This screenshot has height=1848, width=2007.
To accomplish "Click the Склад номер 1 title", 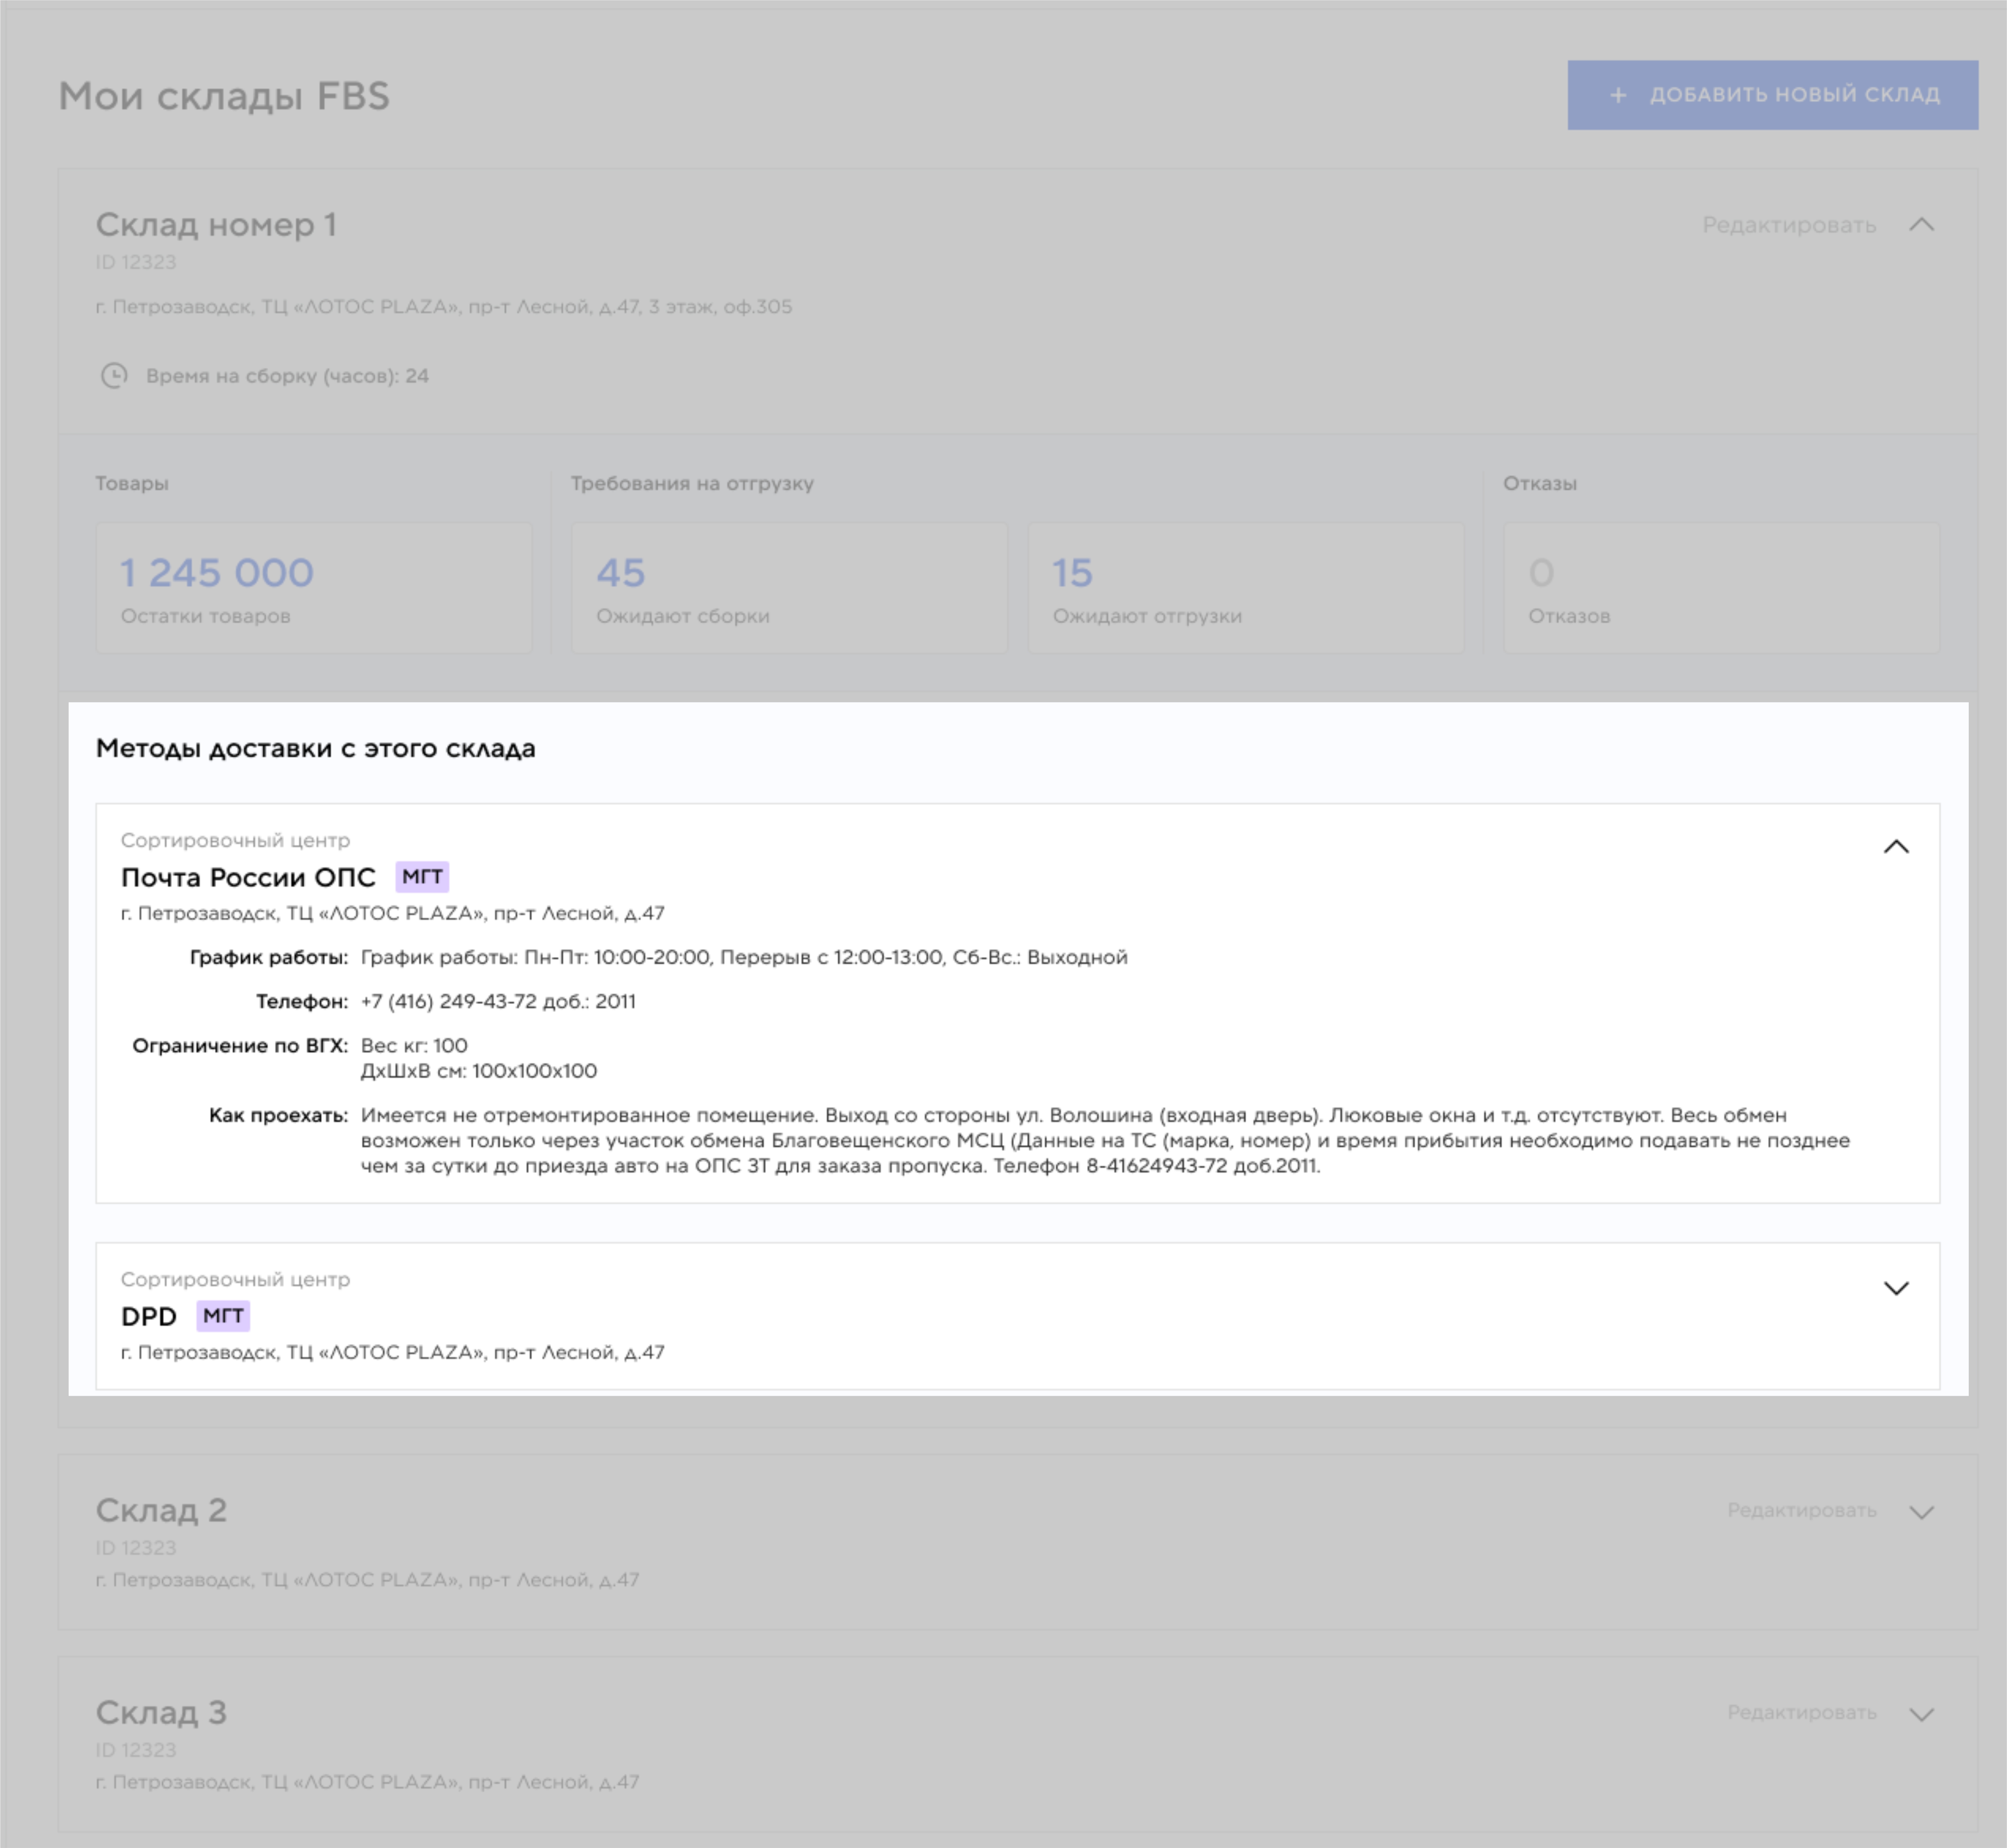I will point(216,225).
